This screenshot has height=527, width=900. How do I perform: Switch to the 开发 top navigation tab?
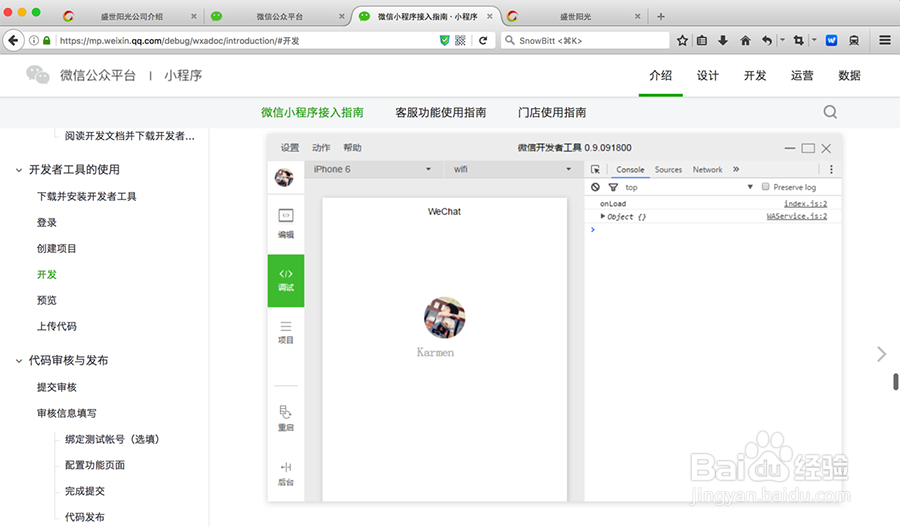pos(755,75)
